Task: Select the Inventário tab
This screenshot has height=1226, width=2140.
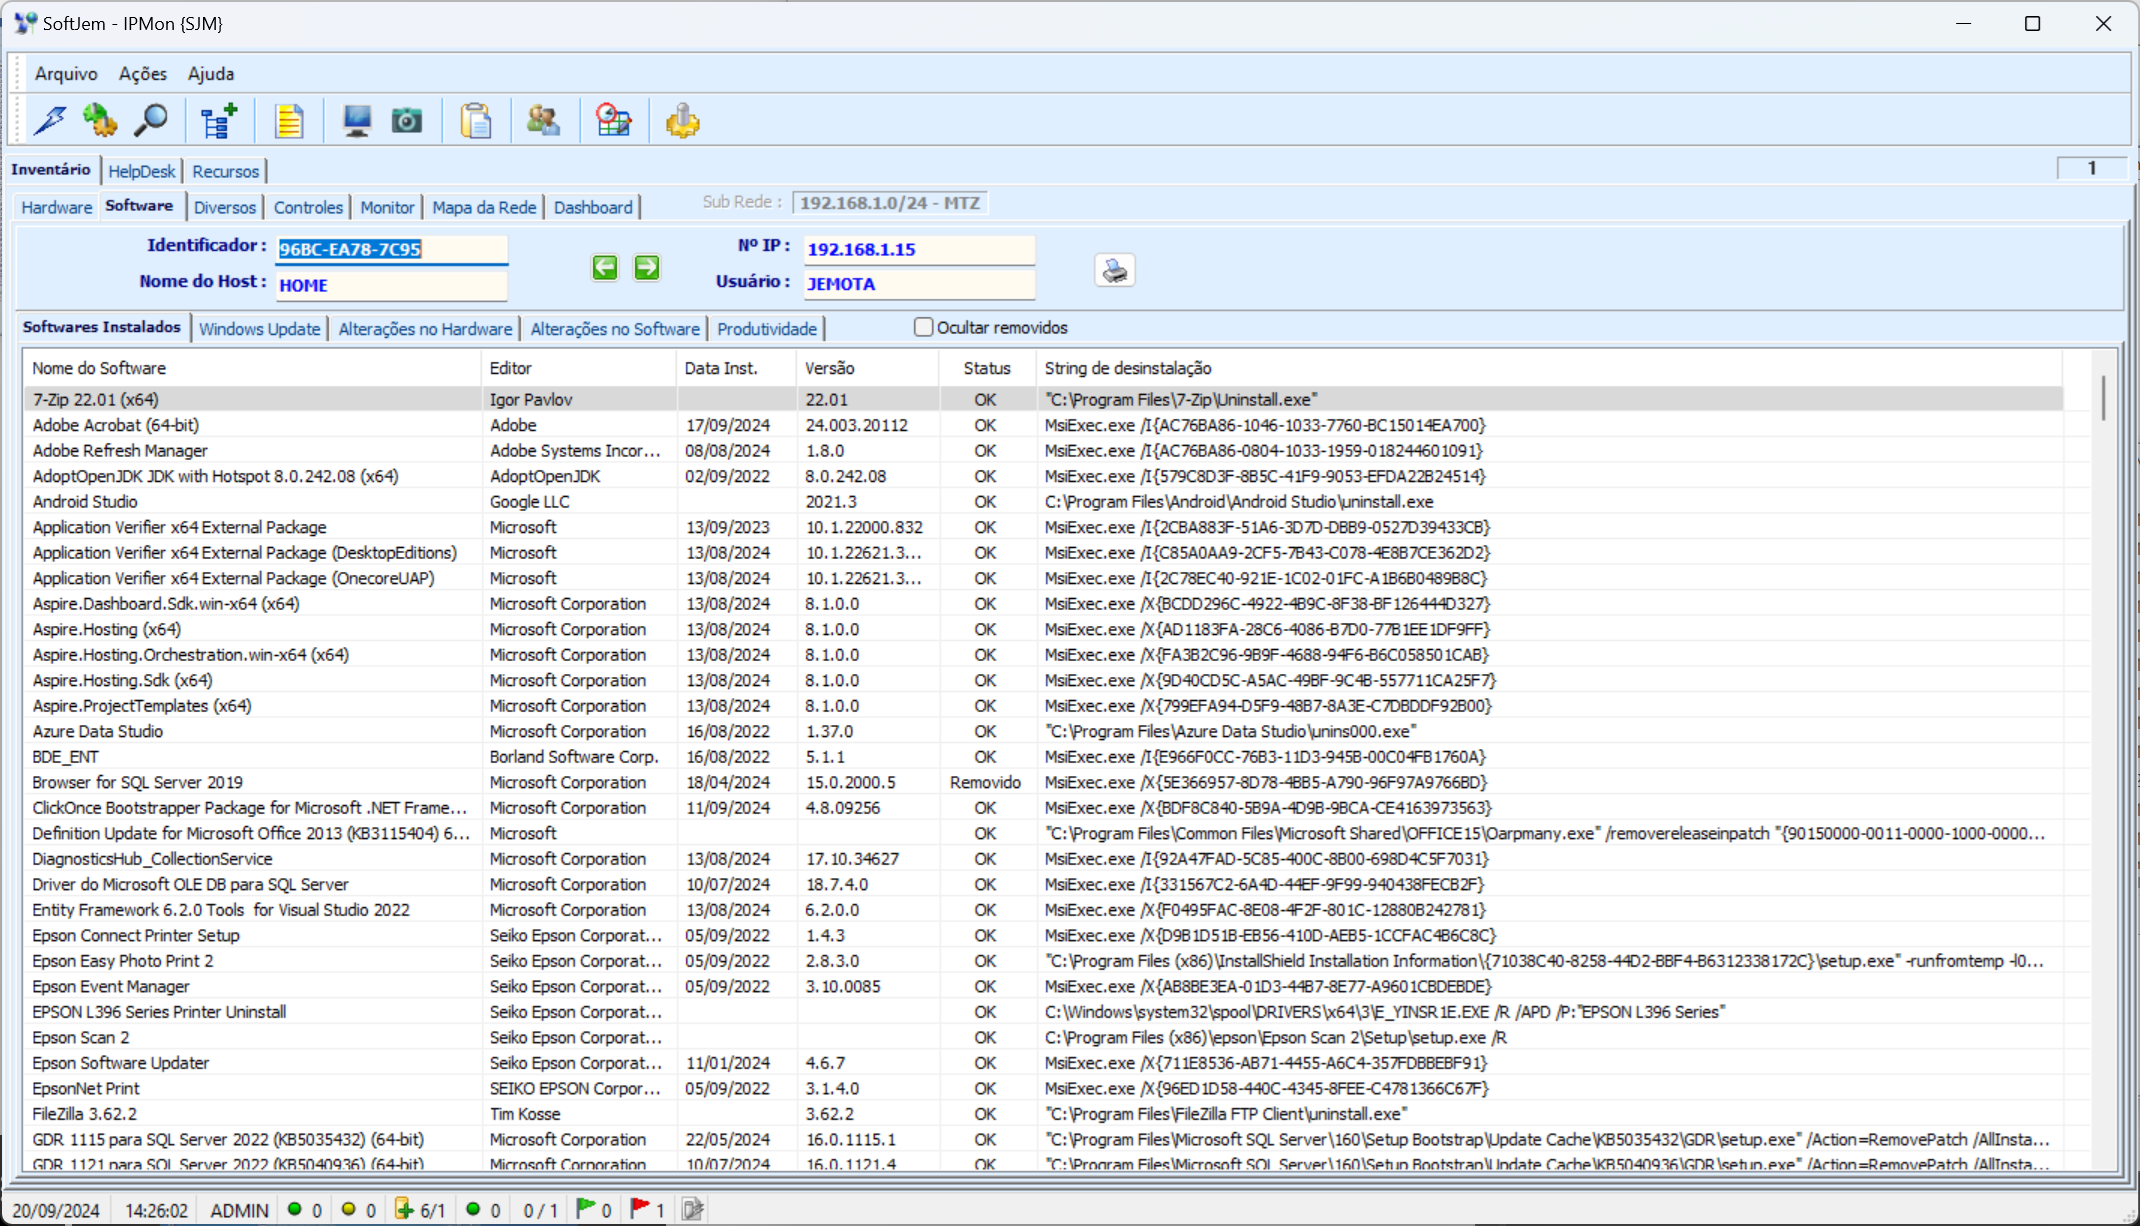Action: pyautogui.click(x=51, y=169)
